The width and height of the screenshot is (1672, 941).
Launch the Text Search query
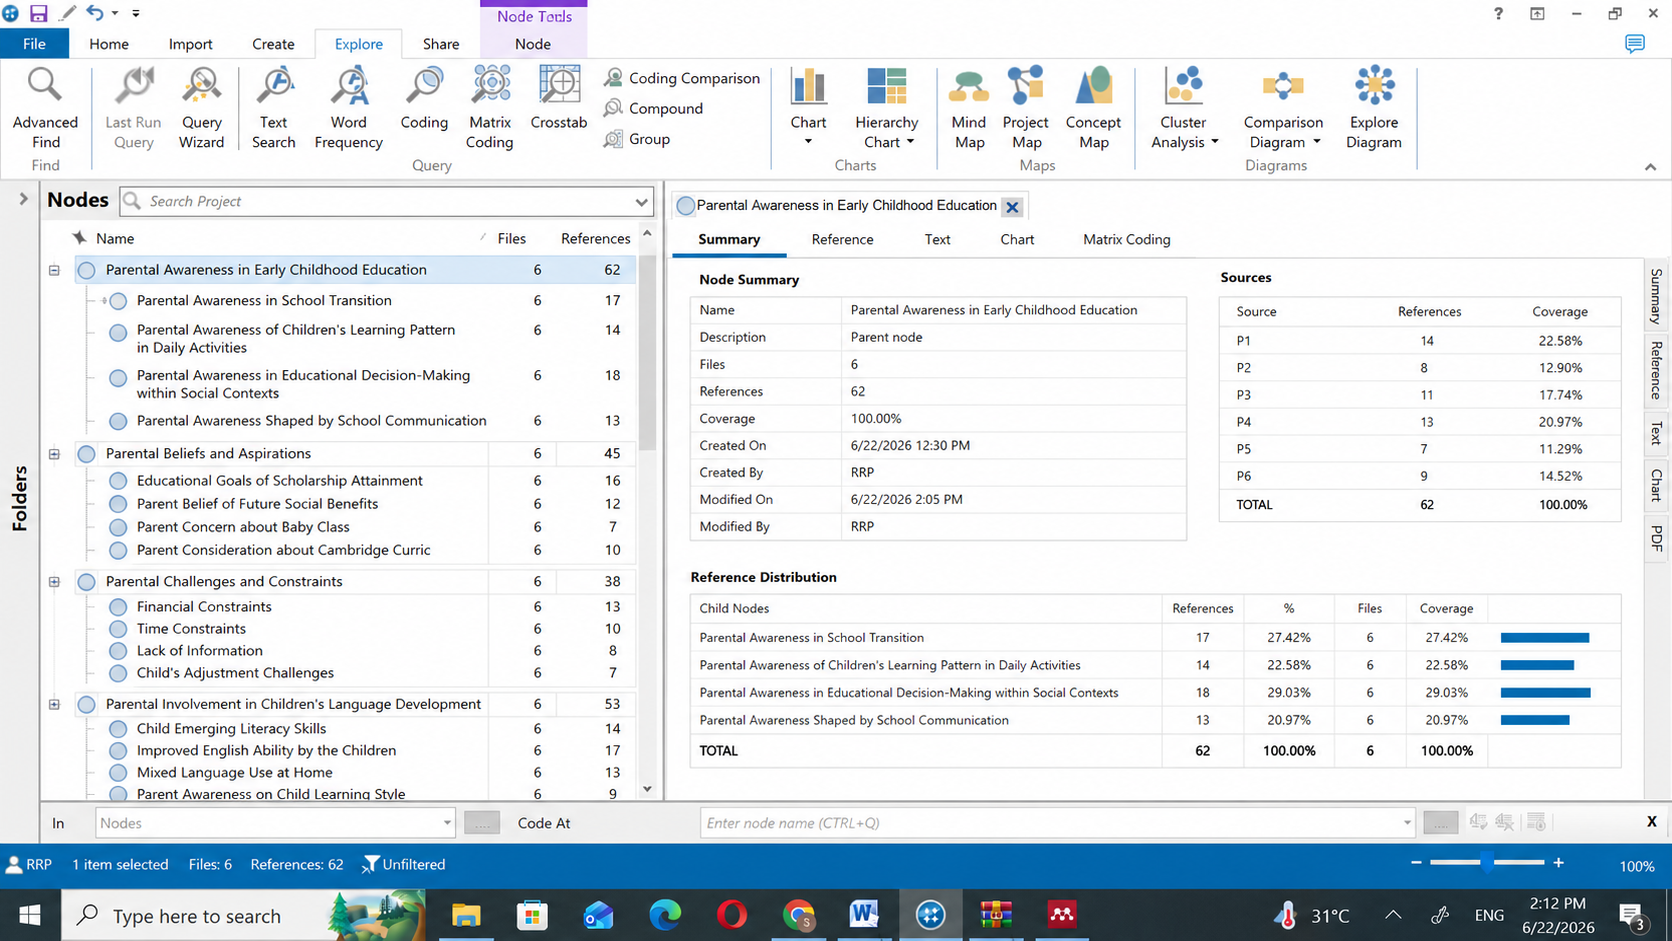pyautogui.click(x=273, y=109)
